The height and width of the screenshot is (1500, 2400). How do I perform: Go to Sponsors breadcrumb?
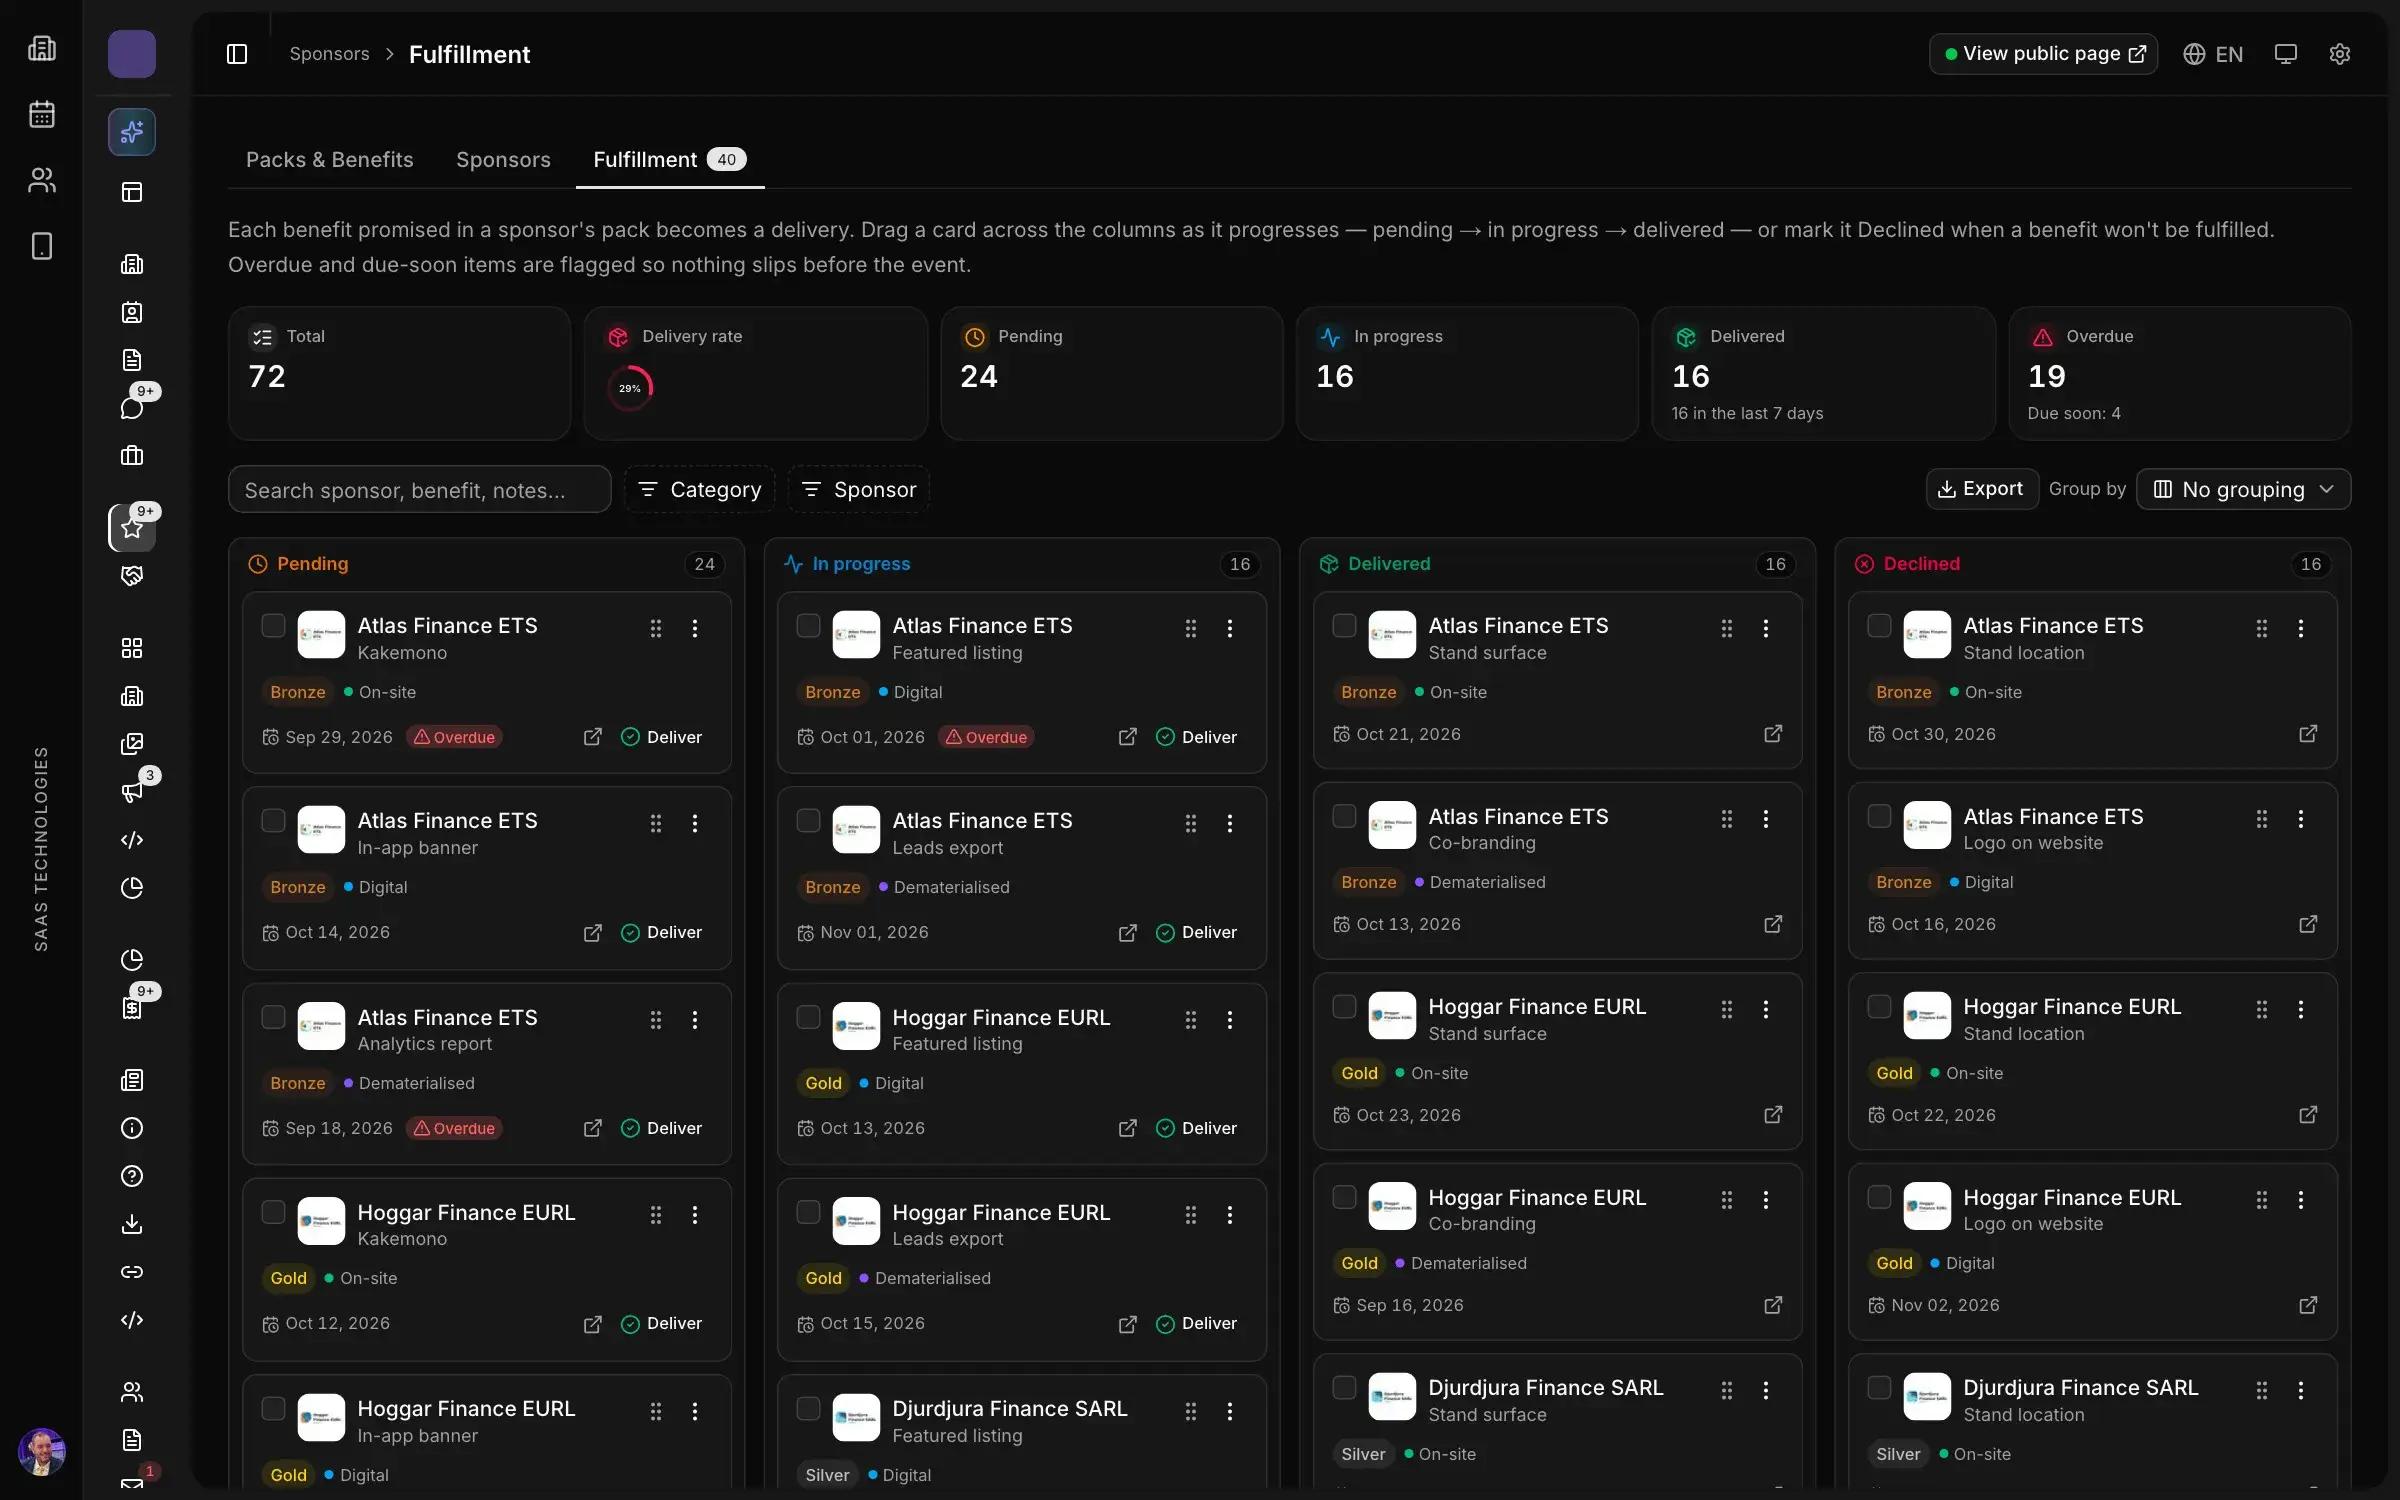point(329,54)
